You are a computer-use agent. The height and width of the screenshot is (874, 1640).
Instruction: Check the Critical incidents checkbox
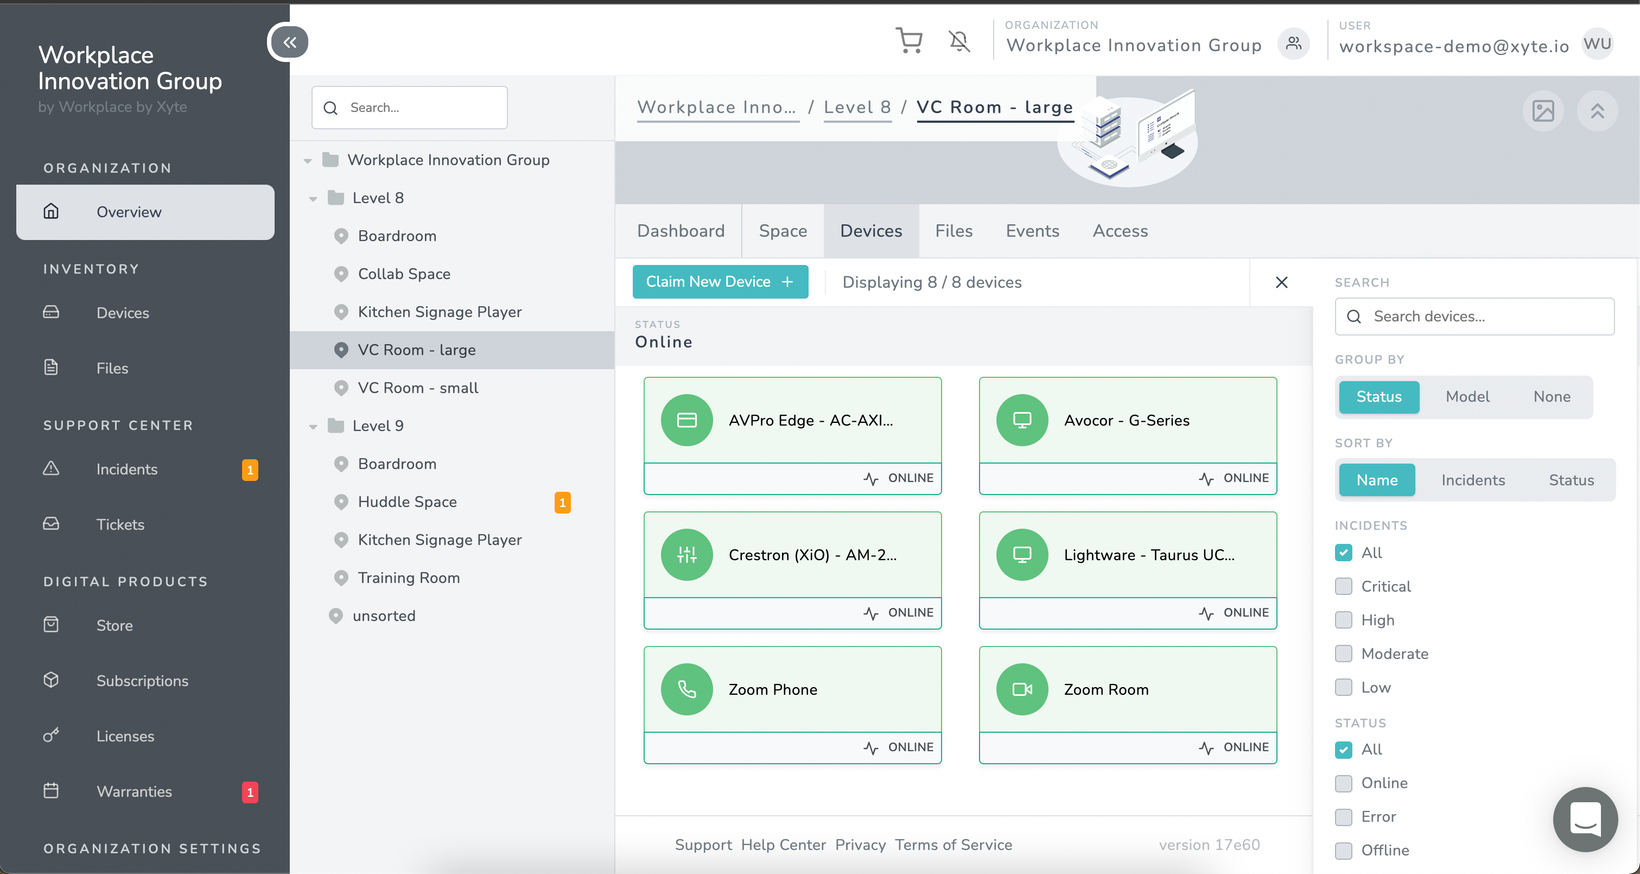1344,586
